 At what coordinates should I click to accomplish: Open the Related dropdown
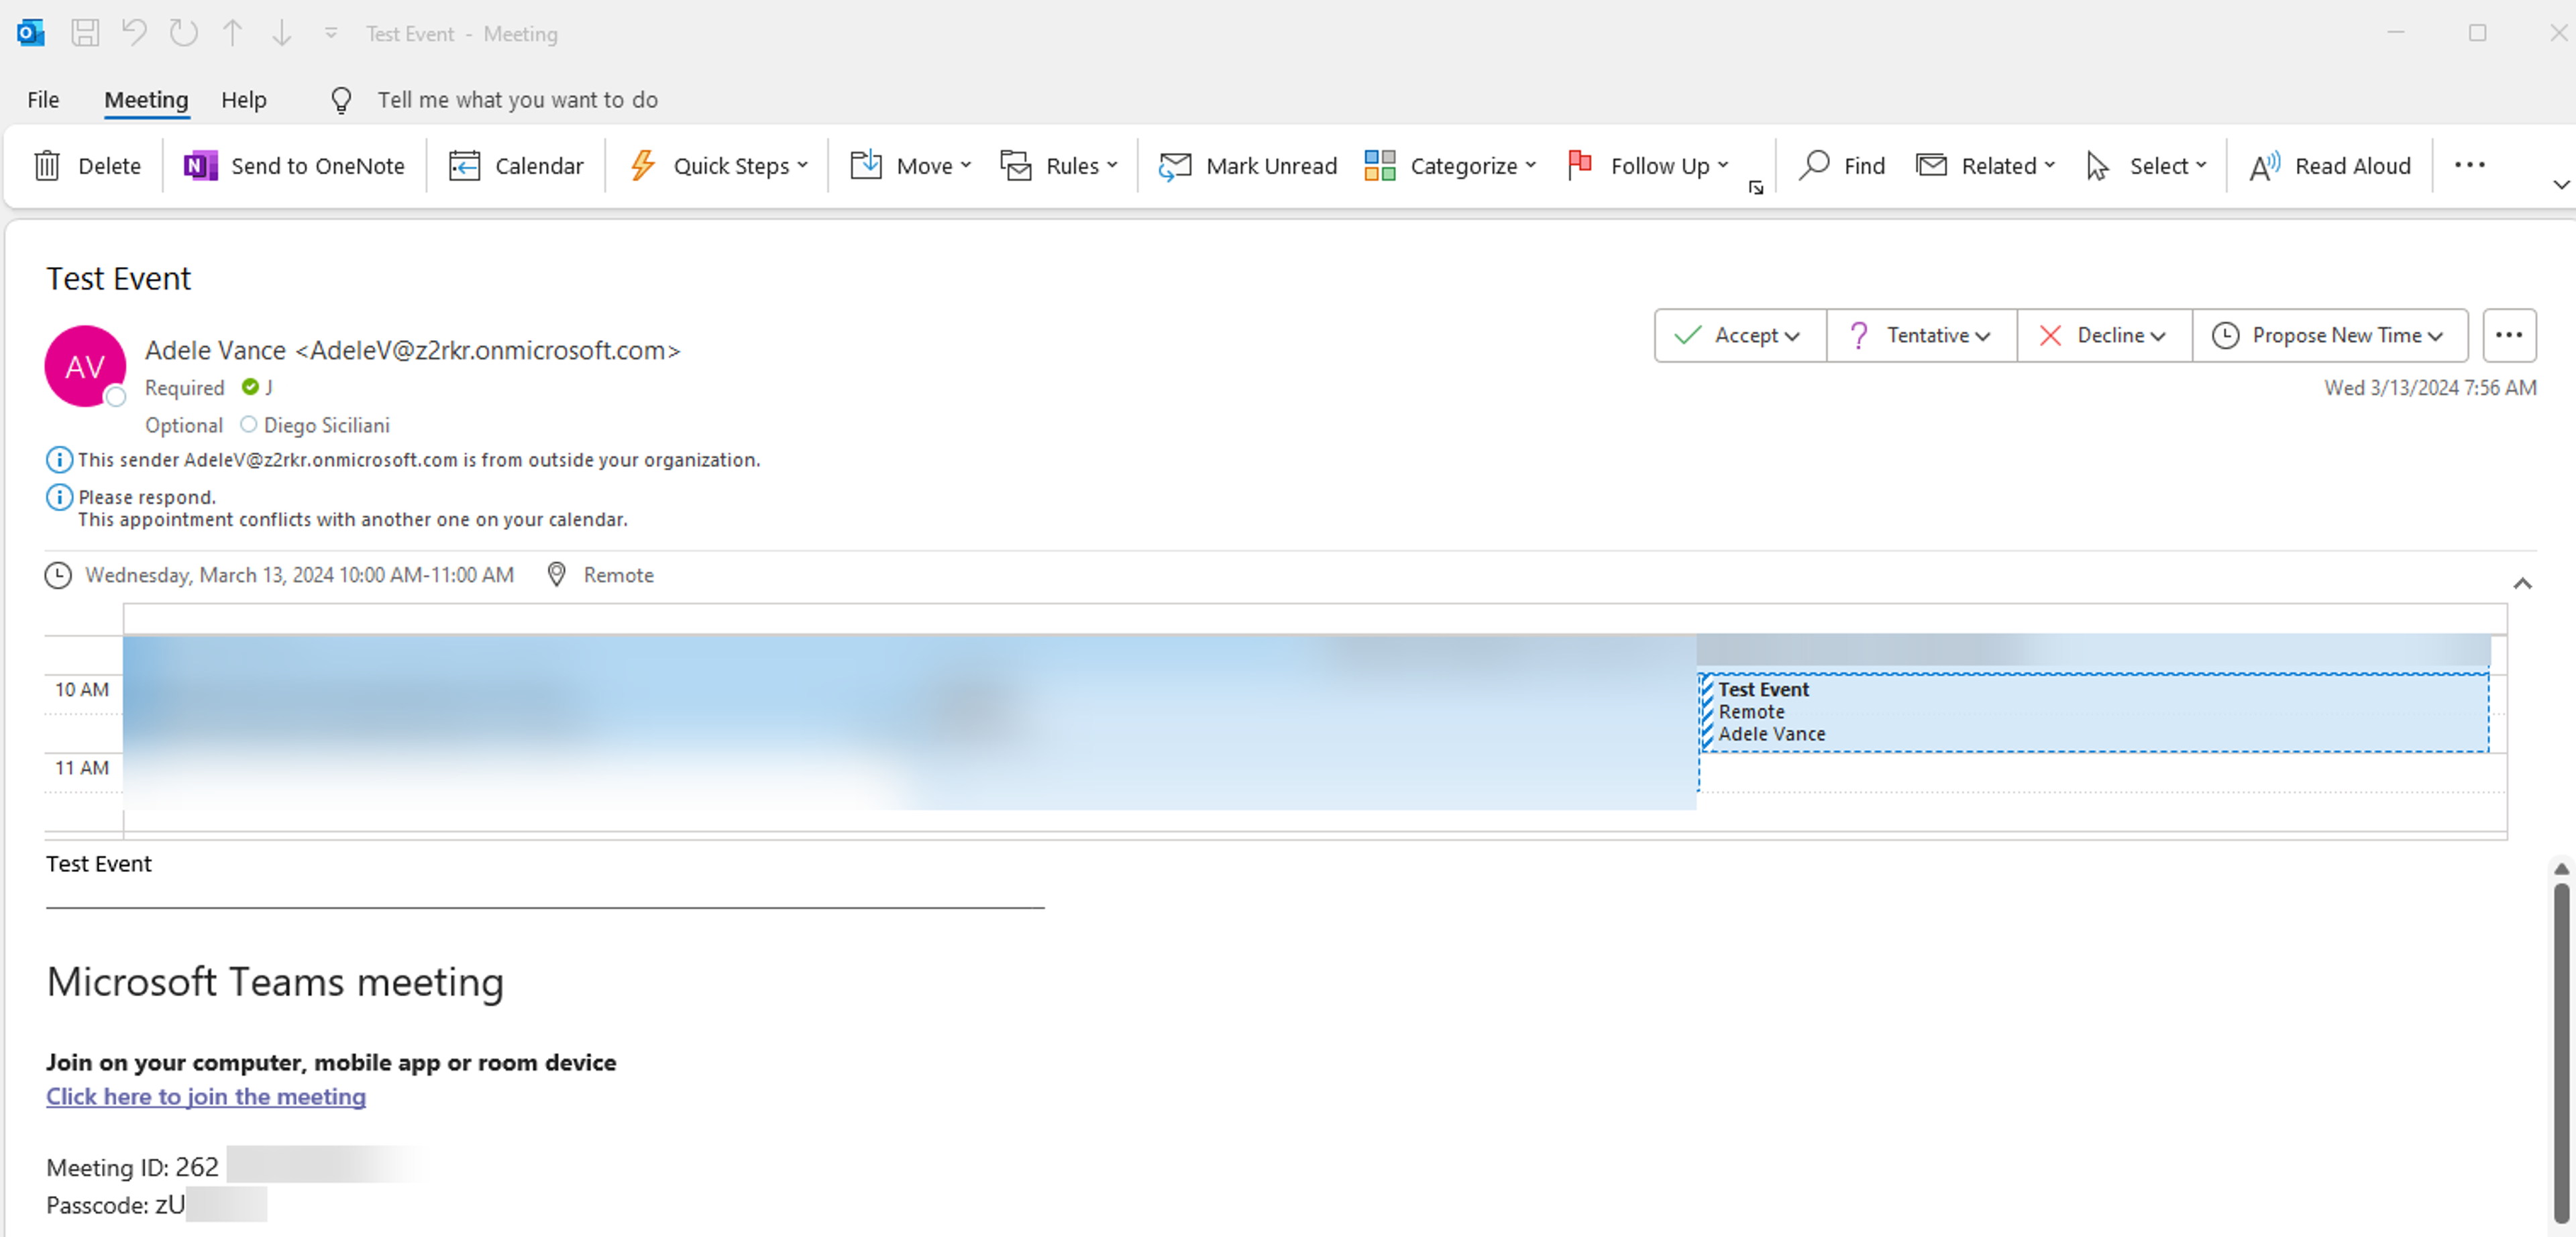click(1986, 166)
